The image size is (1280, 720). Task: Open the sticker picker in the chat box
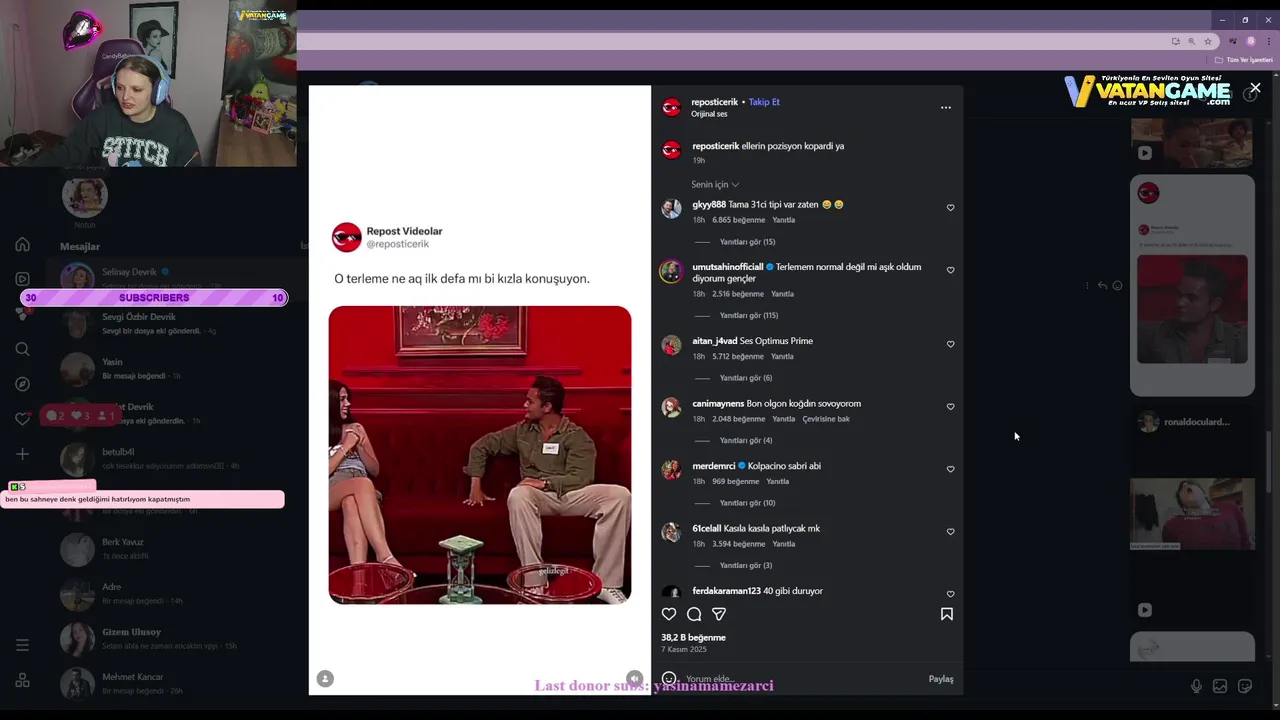point(1245,686)
